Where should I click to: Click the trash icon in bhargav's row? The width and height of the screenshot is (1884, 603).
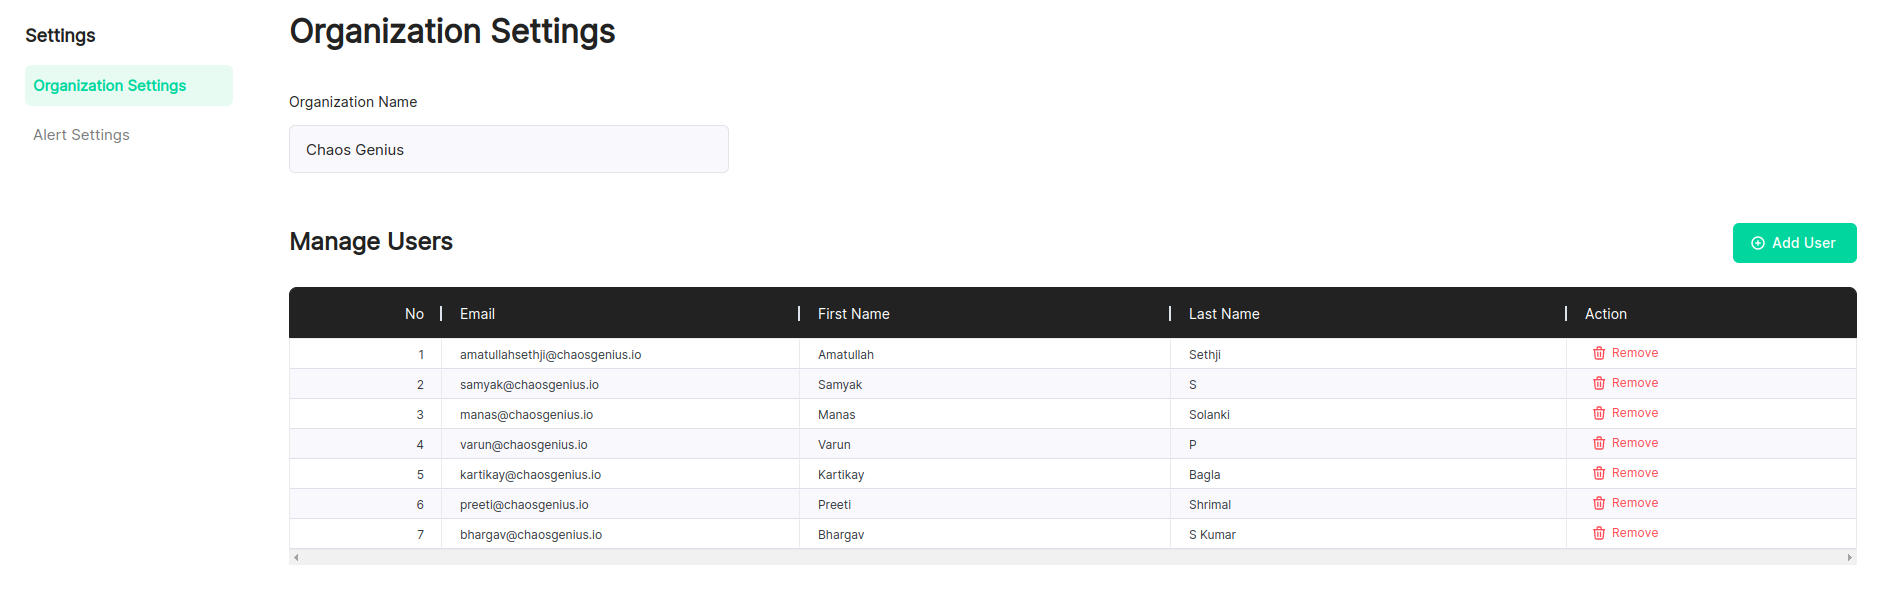tap(1599, 533)
